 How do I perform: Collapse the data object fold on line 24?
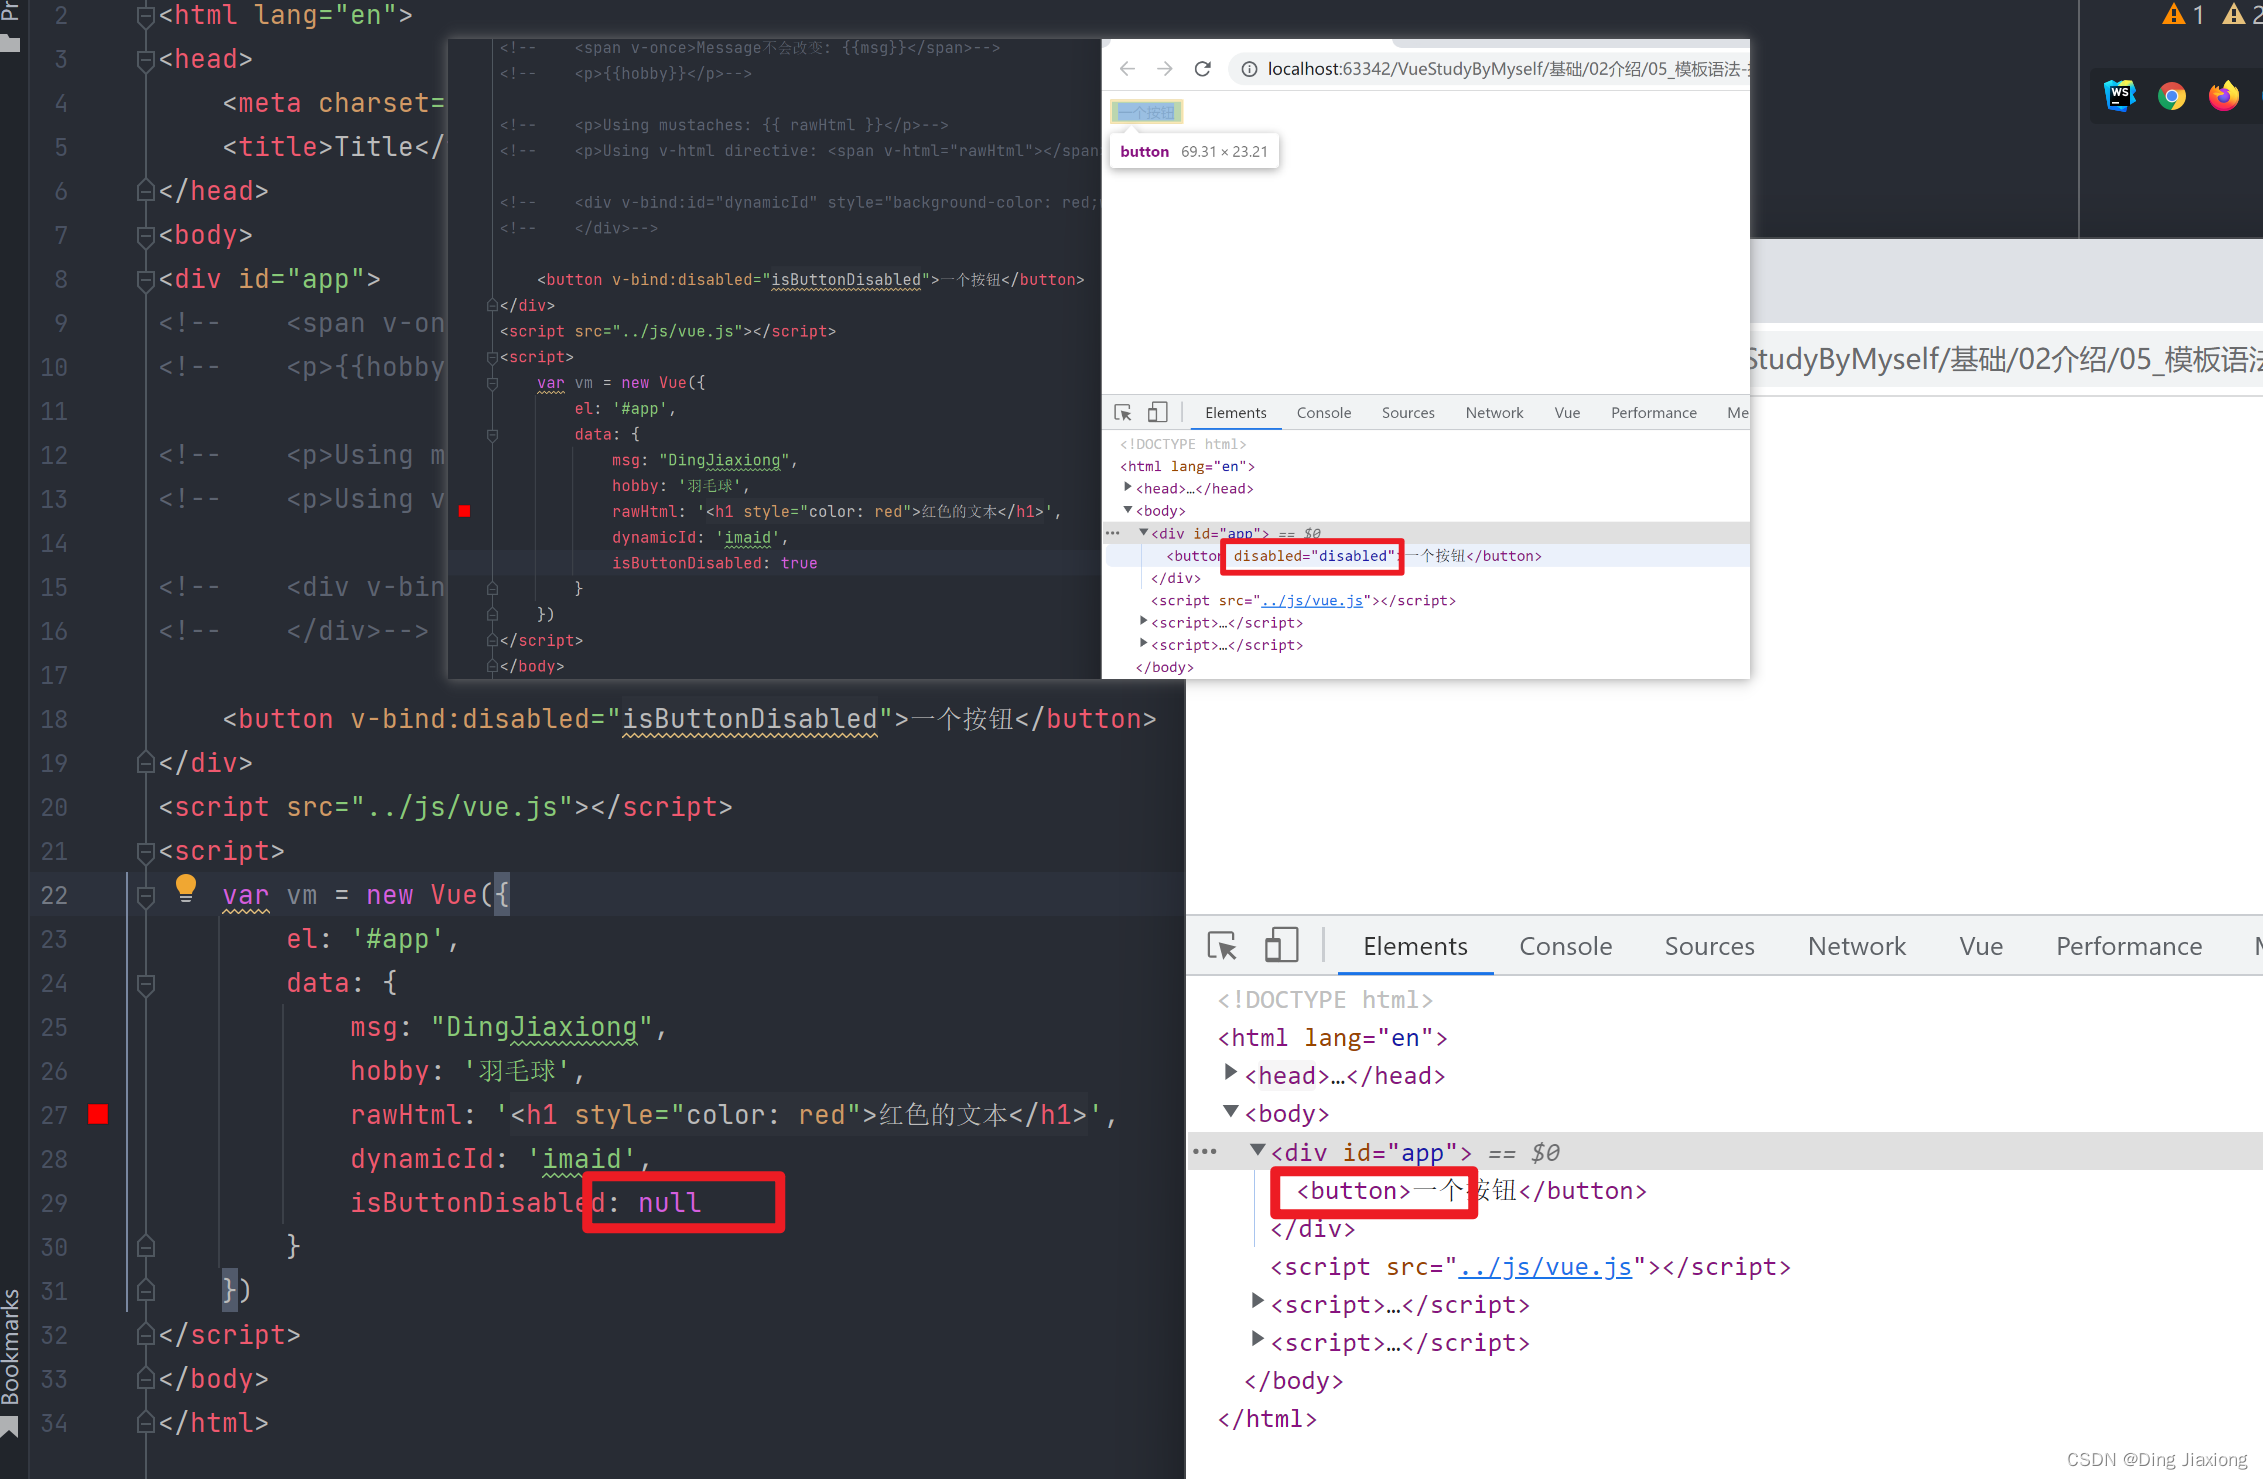(145, 983)
